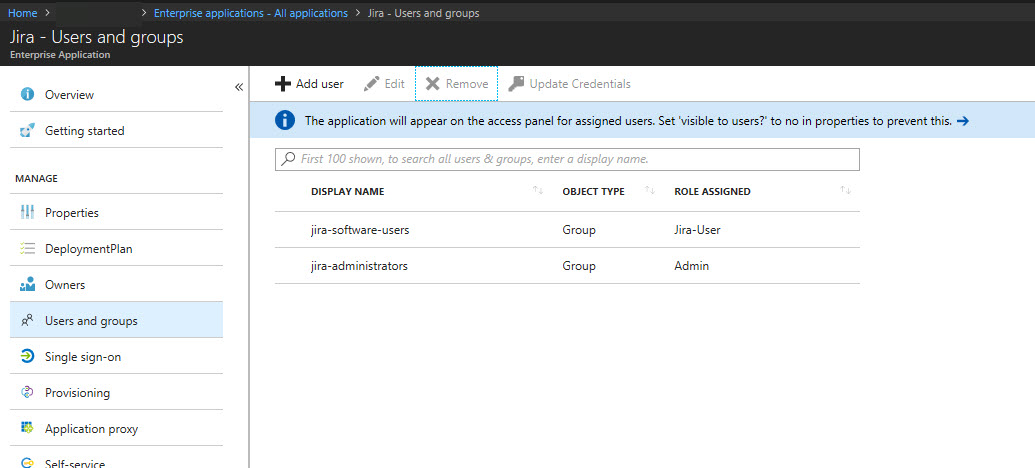The height and width of the screenshot is (468, 1035).
Task: Open the Properties menu item
Action: 116,213
